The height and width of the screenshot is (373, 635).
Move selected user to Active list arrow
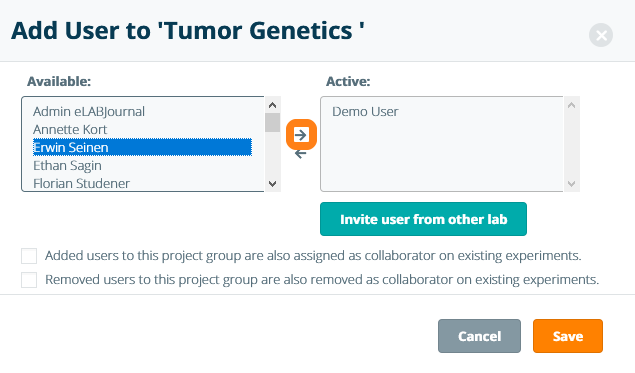(x=301, y=135)
